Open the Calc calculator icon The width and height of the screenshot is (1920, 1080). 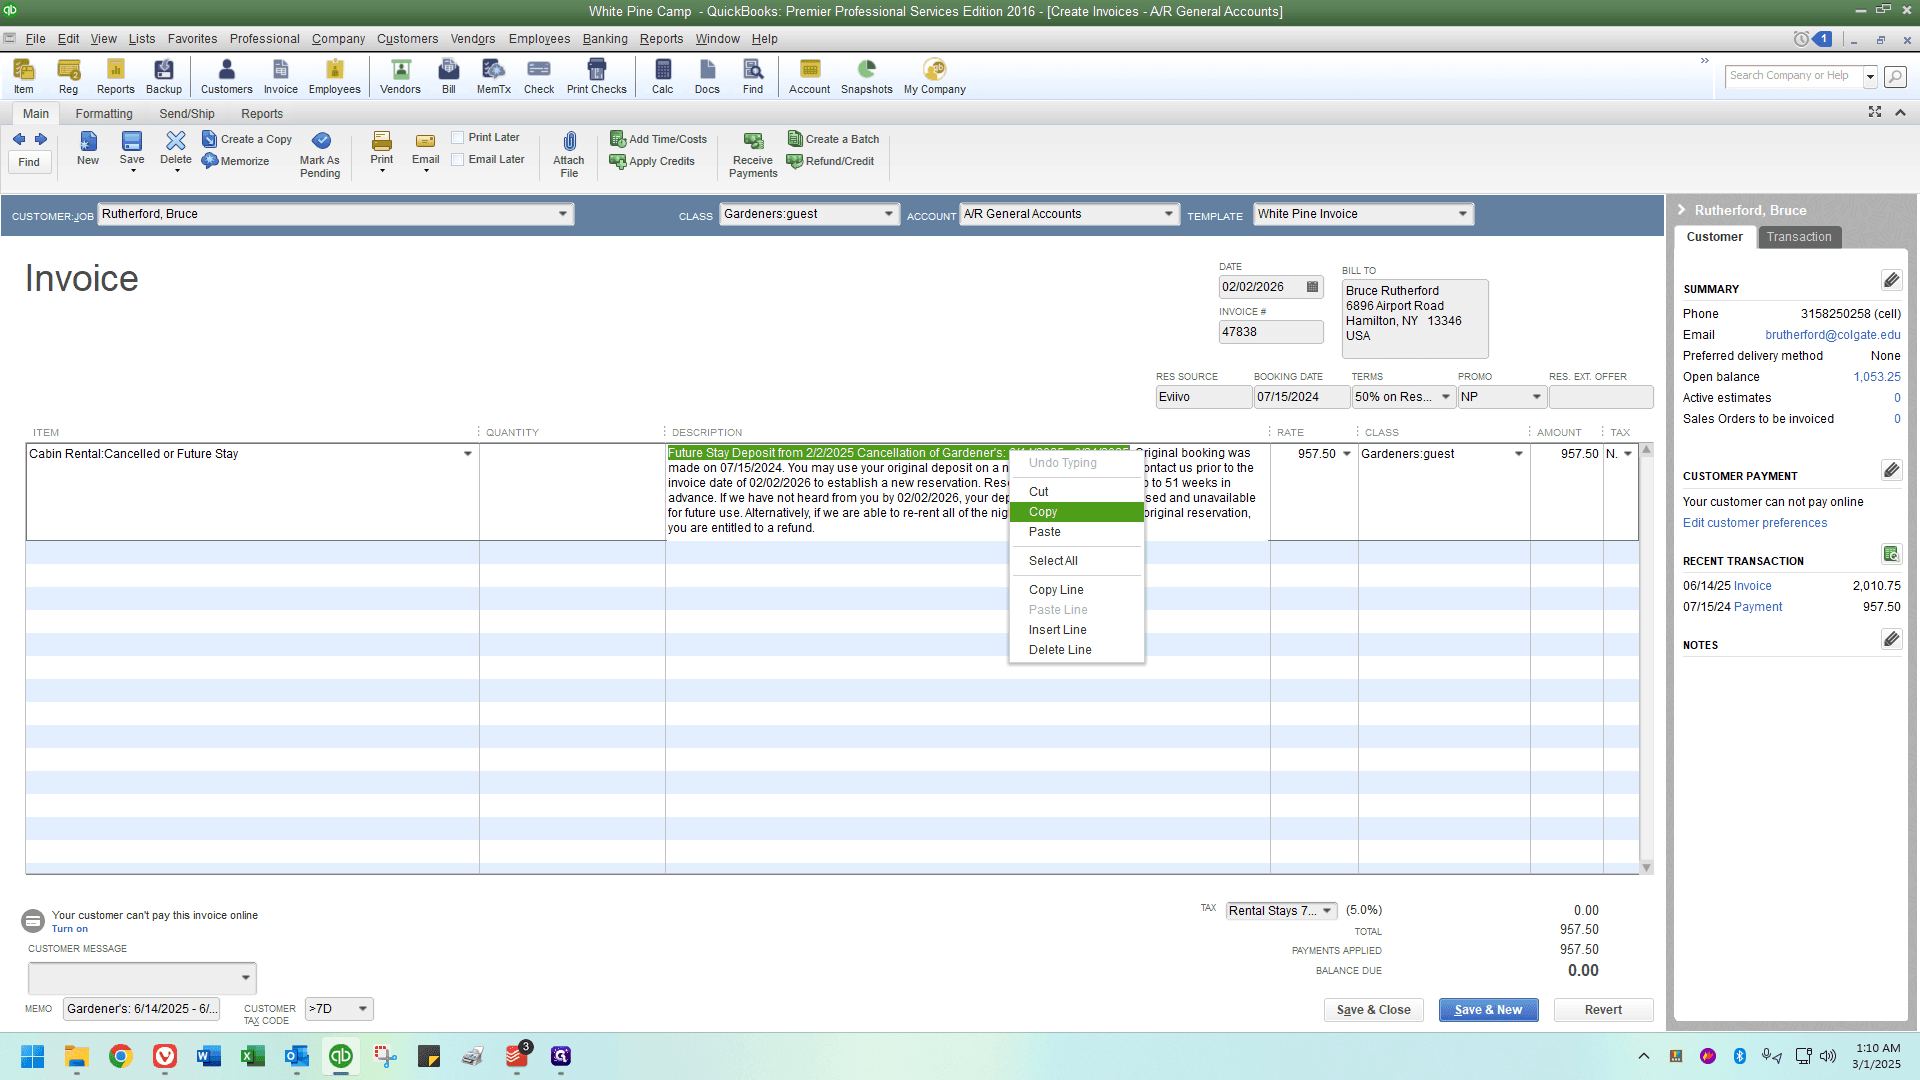pyautogui.click(x=663, y=76)
